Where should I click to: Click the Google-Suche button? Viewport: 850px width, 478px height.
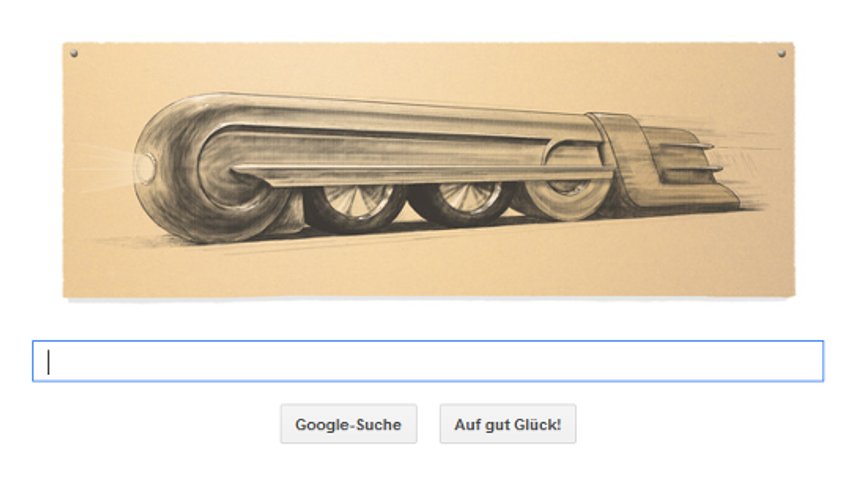(349, 424)
